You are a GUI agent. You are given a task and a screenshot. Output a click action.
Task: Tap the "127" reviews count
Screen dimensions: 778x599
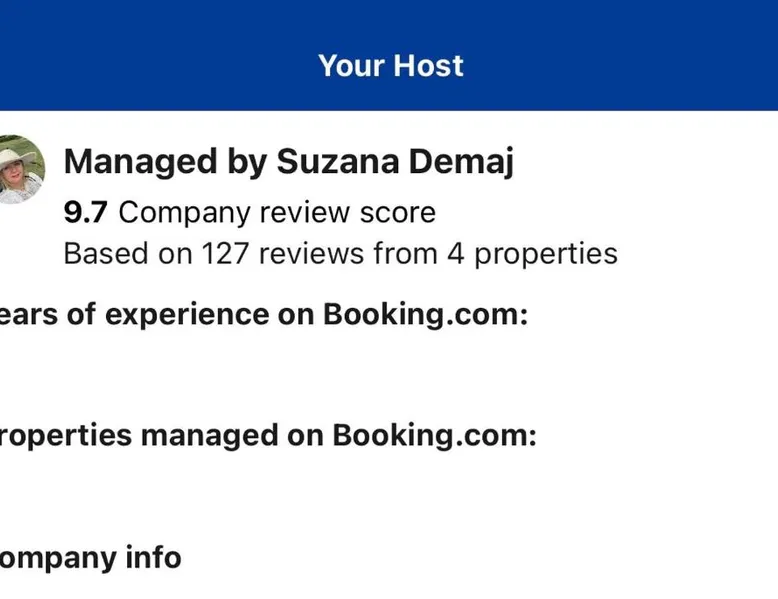click(227, 254)
